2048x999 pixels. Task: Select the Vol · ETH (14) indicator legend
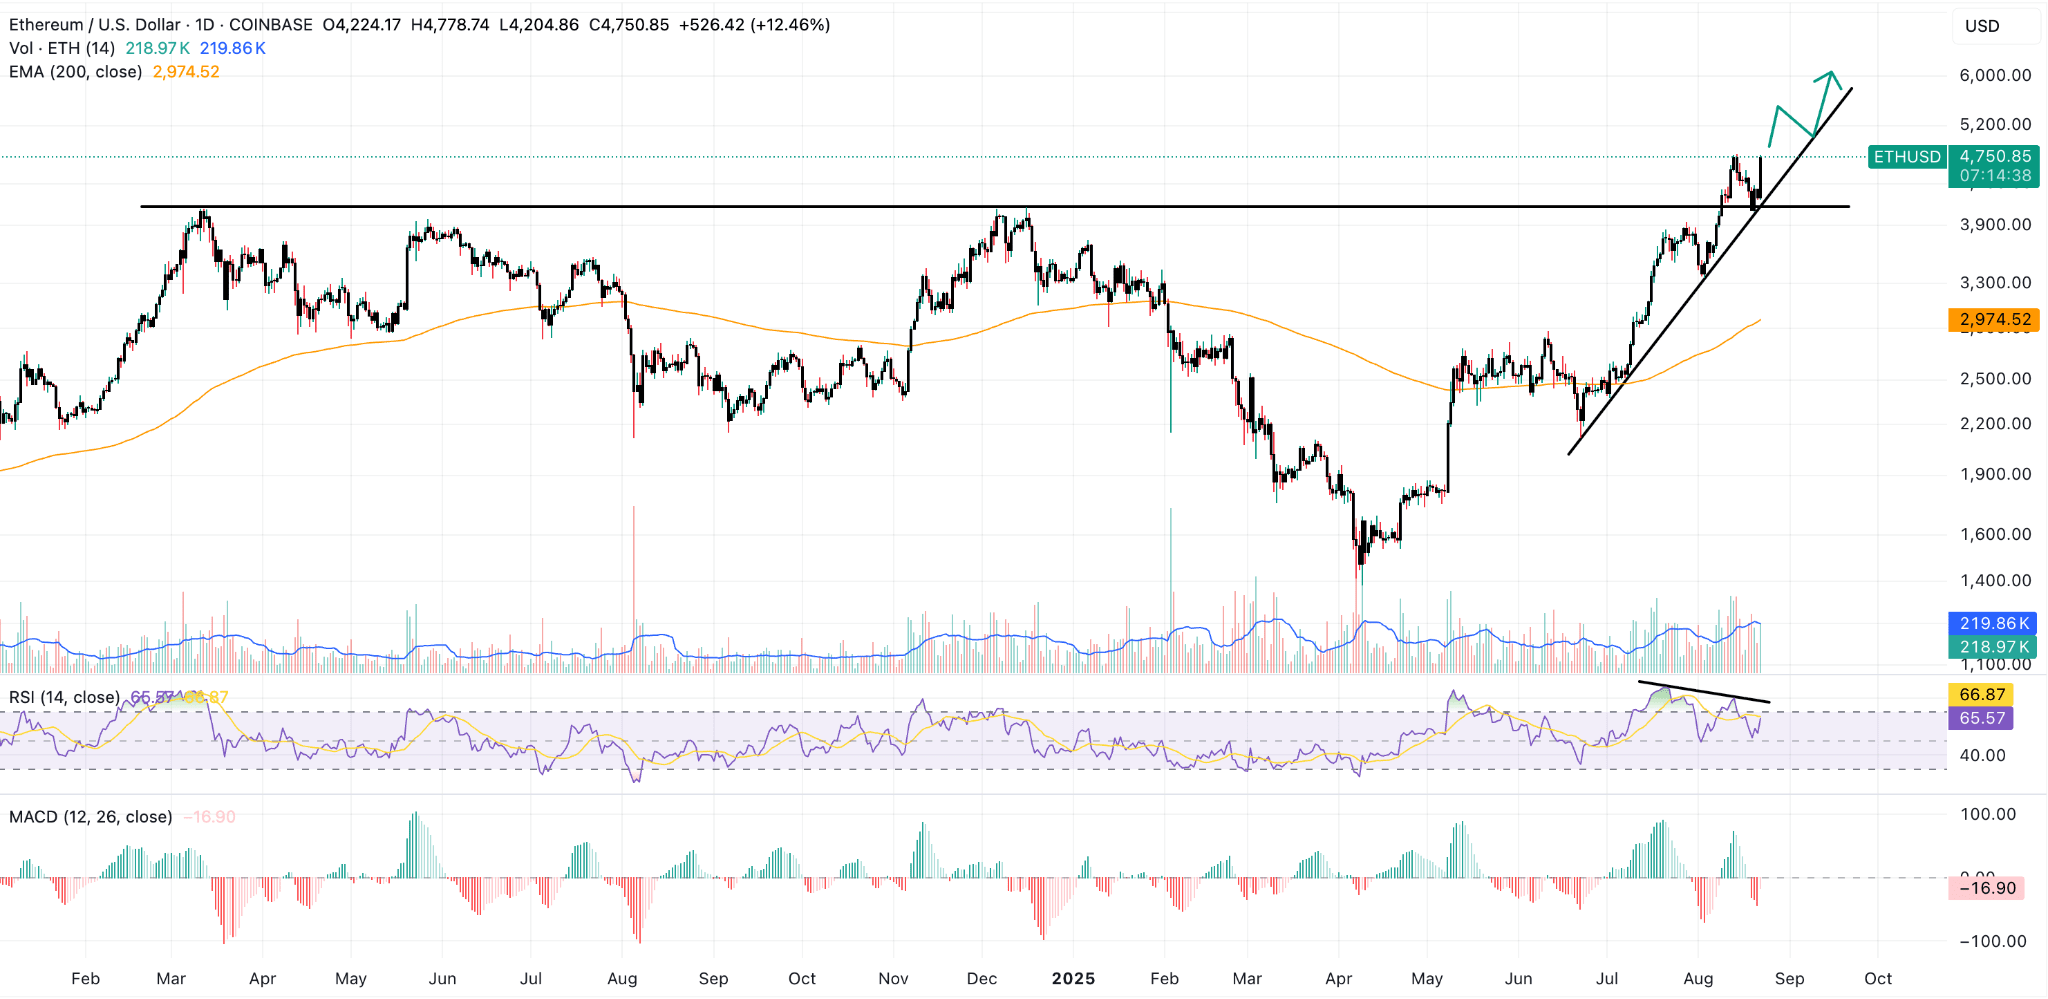tap(62, 48)
